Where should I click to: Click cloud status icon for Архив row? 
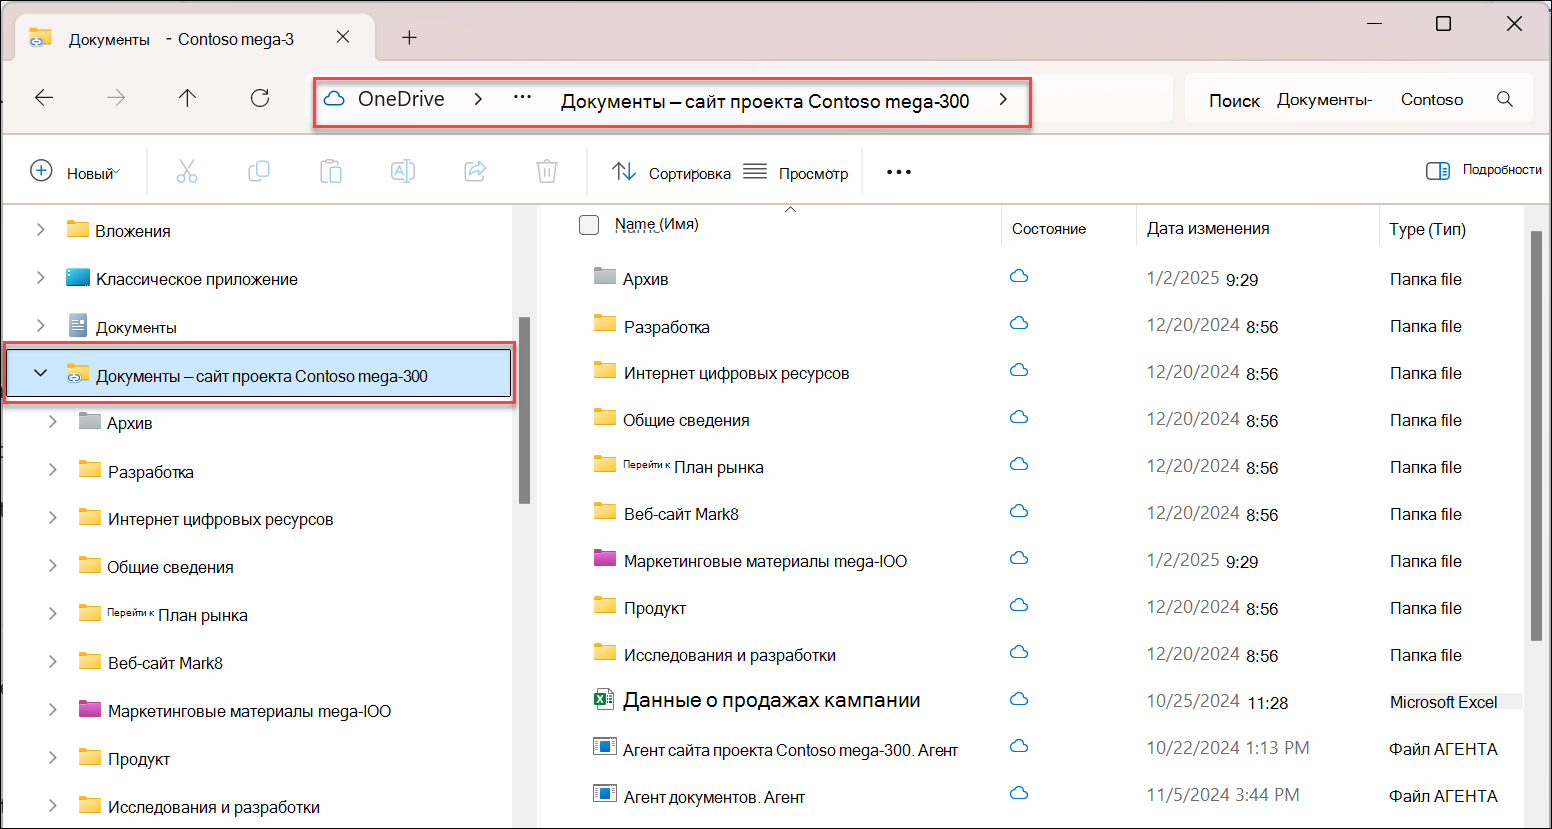pyautogui.click(x=1019, y=276)
